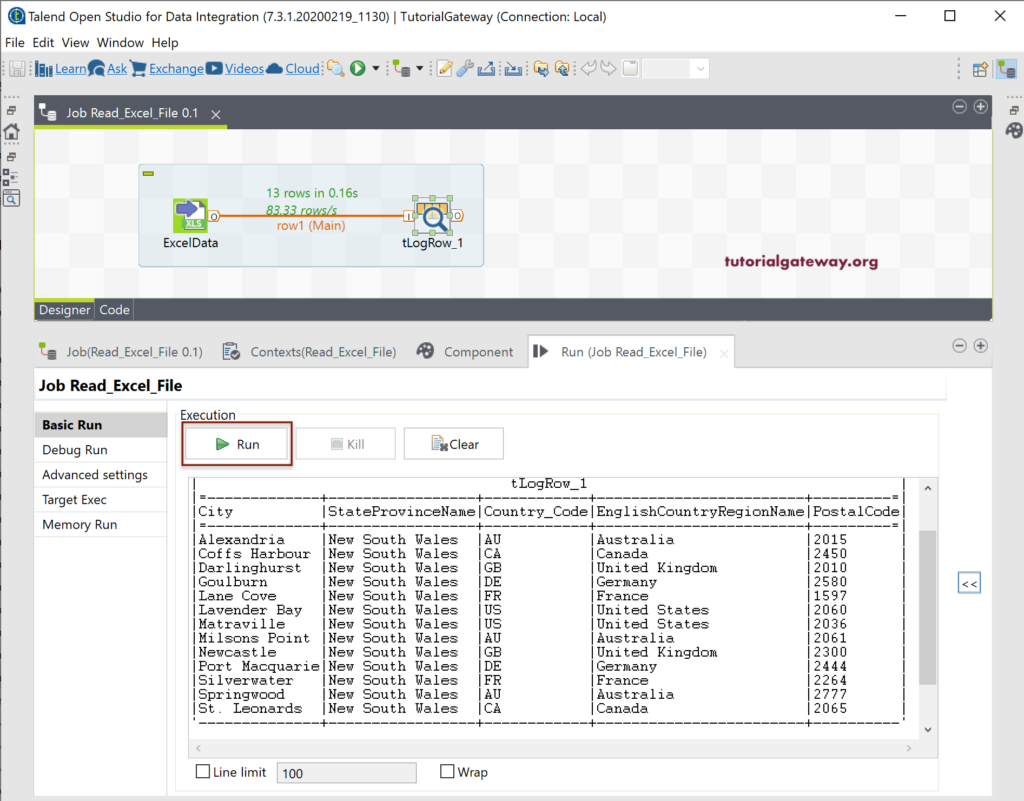Screen dimensions: 1024x801
Task: Open the Help menu
Action: coord(165,42)
